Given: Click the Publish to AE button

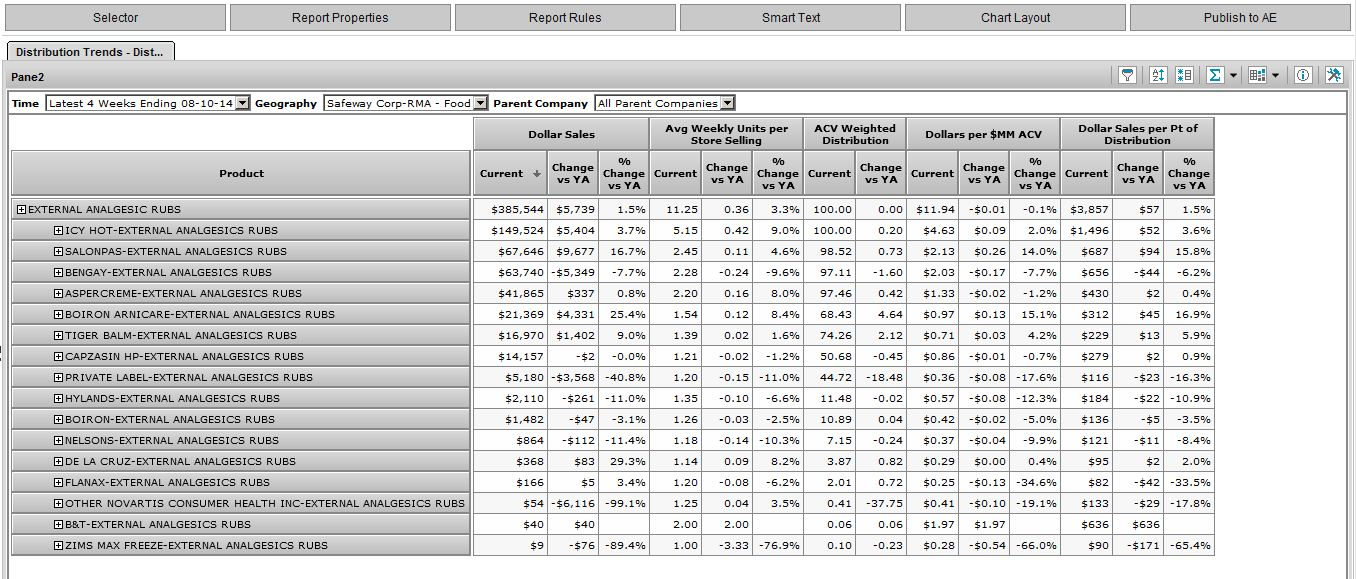Looking at the screenshot, I should (1239, 17).
